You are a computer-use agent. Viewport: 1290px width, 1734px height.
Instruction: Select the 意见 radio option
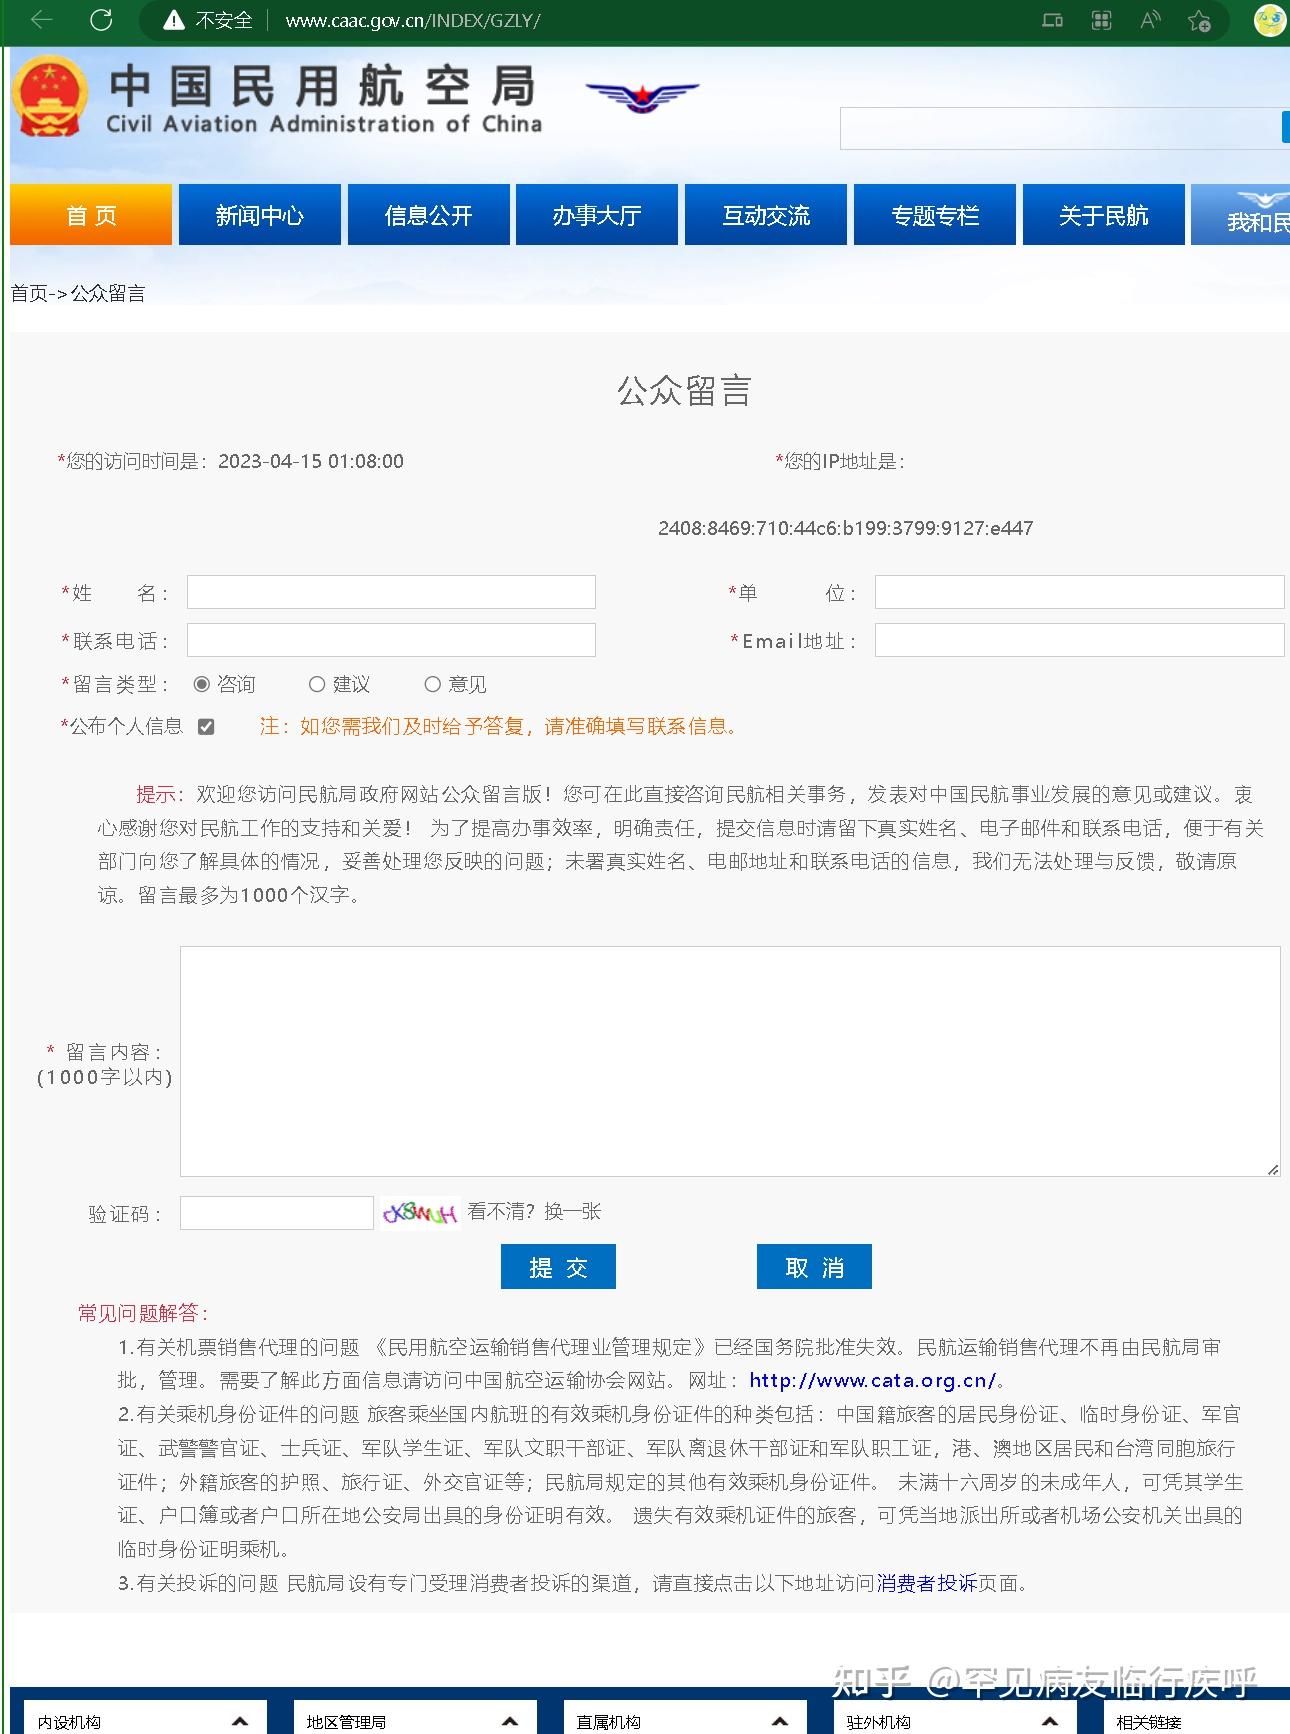tap(432, 684)
